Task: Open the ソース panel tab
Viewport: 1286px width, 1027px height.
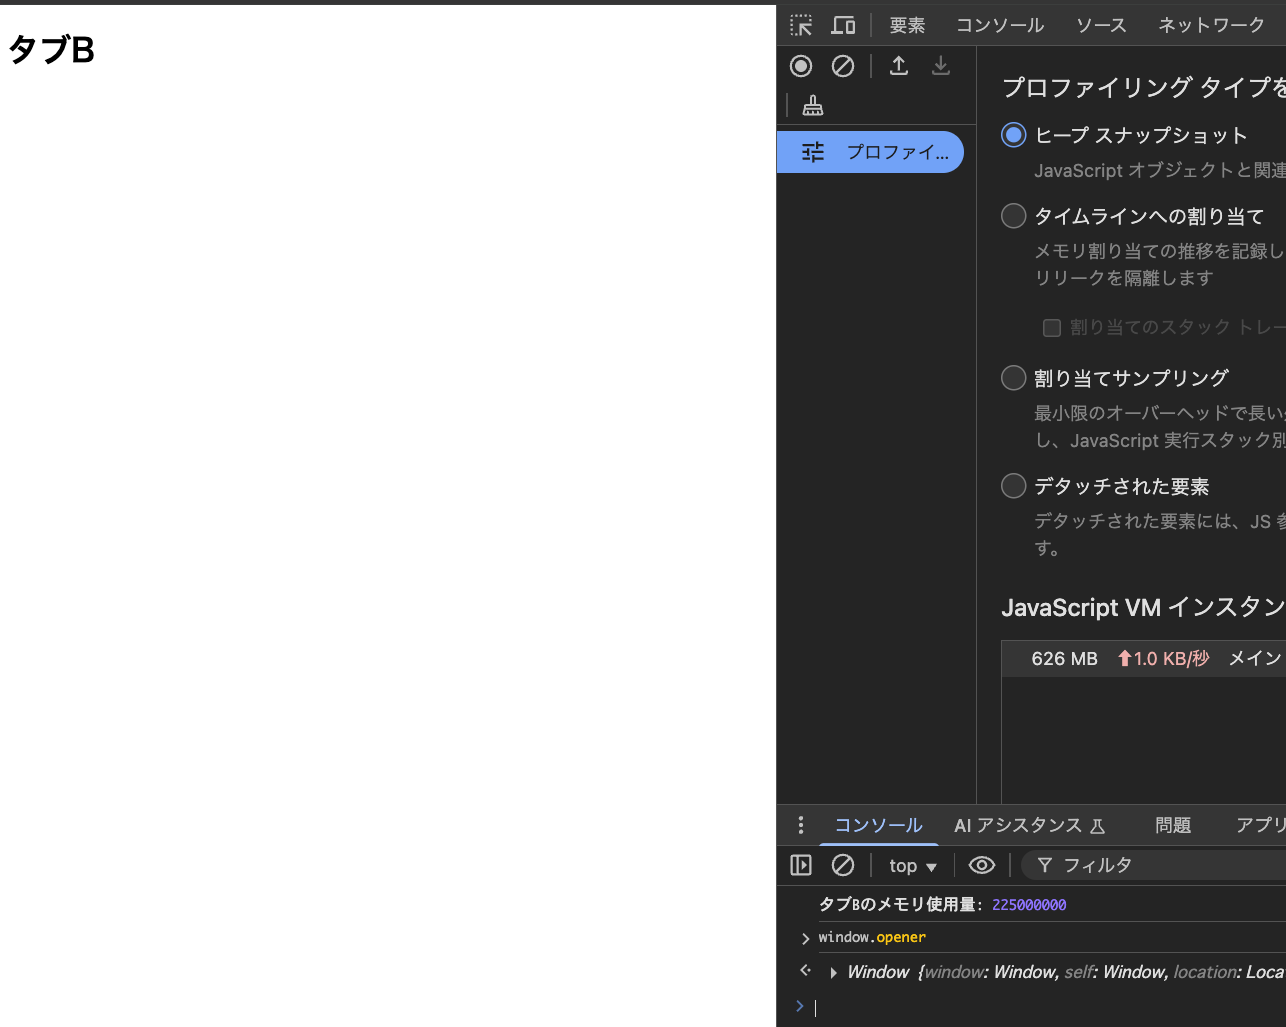Action: (x=1101, y=25)
